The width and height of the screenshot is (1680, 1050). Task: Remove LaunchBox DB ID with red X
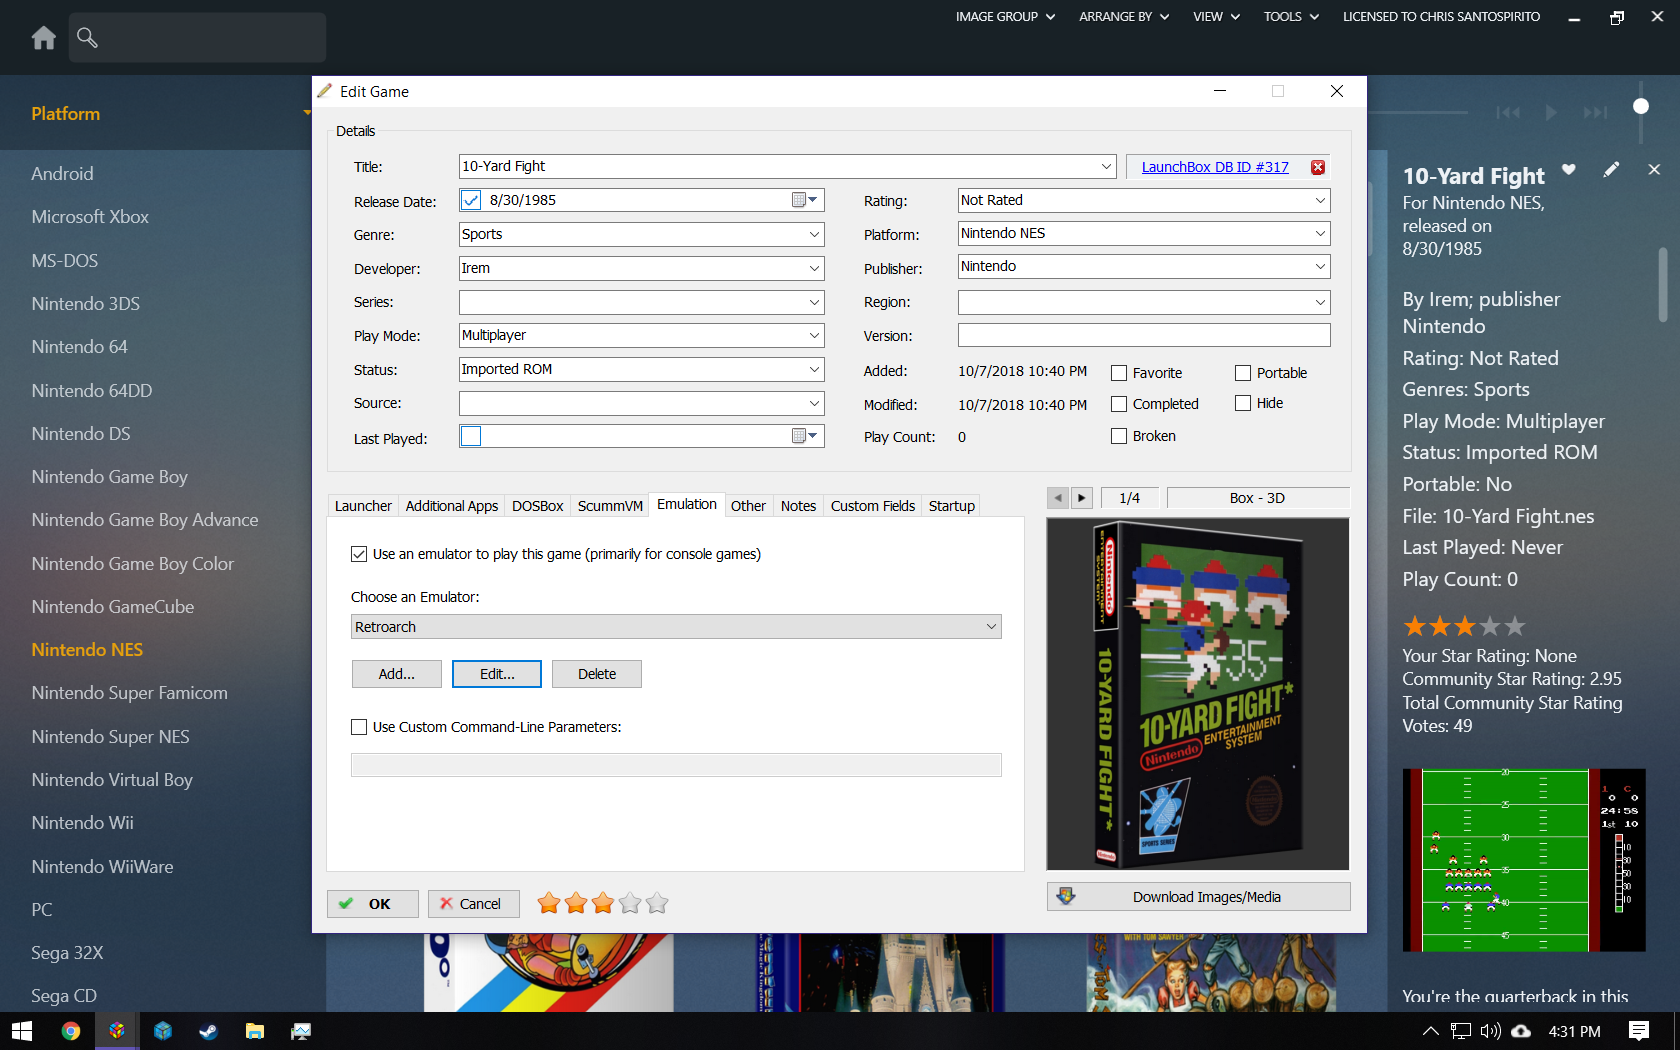pos(1318,167)
